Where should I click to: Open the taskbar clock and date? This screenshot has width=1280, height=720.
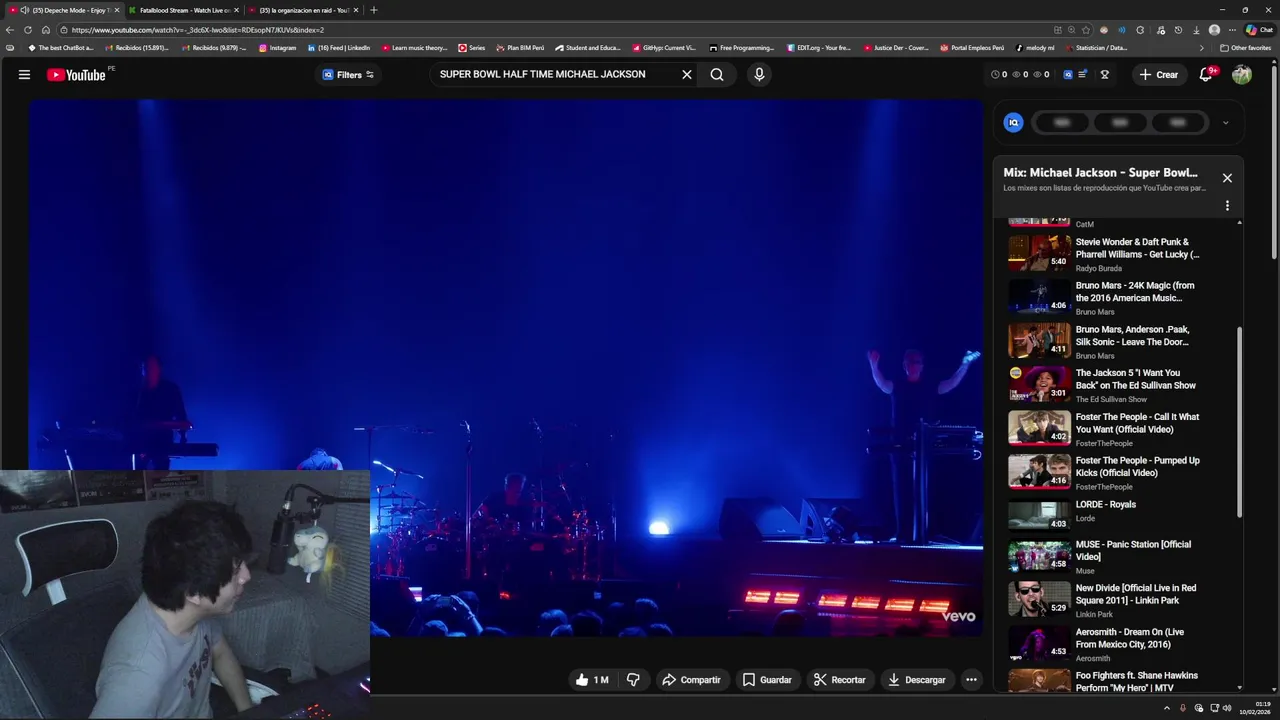pos(1256,708)
